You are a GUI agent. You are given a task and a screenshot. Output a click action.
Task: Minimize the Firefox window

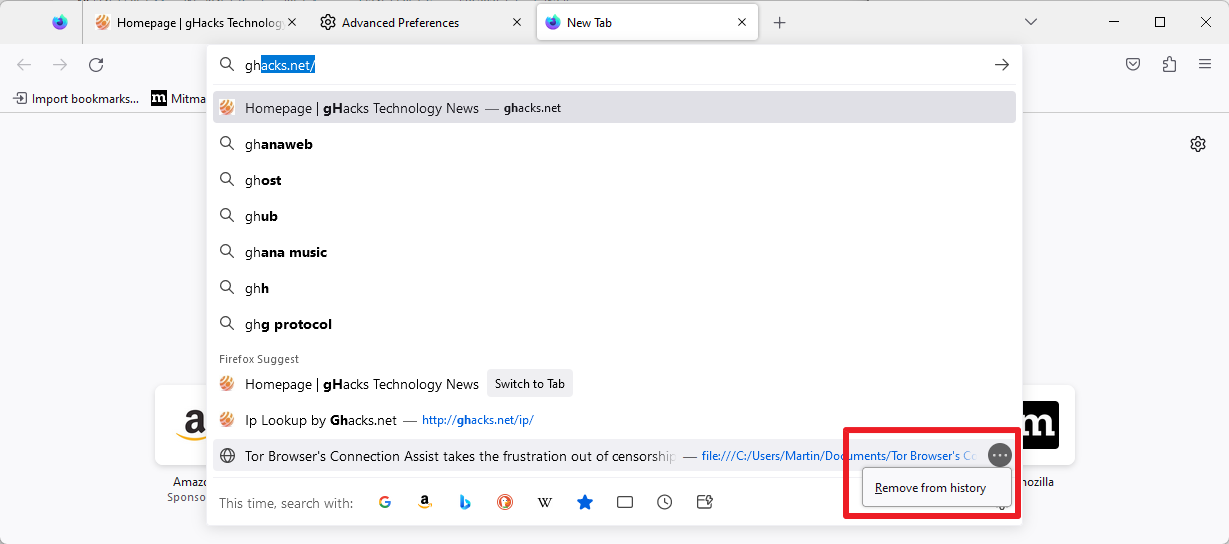[1114, 22]
